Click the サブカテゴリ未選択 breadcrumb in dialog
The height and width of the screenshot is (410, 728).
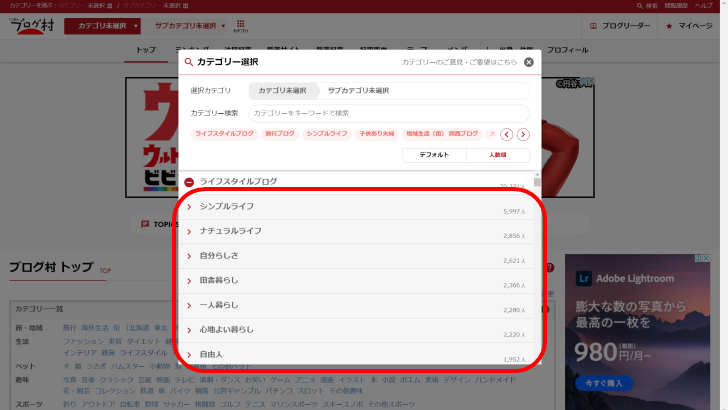coord(358,91)
